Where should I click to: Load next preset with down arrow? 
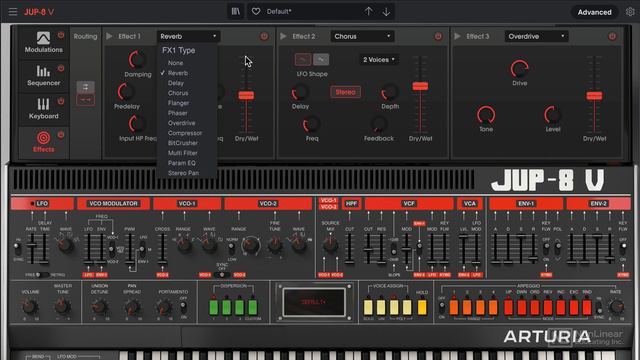[386, 12]
